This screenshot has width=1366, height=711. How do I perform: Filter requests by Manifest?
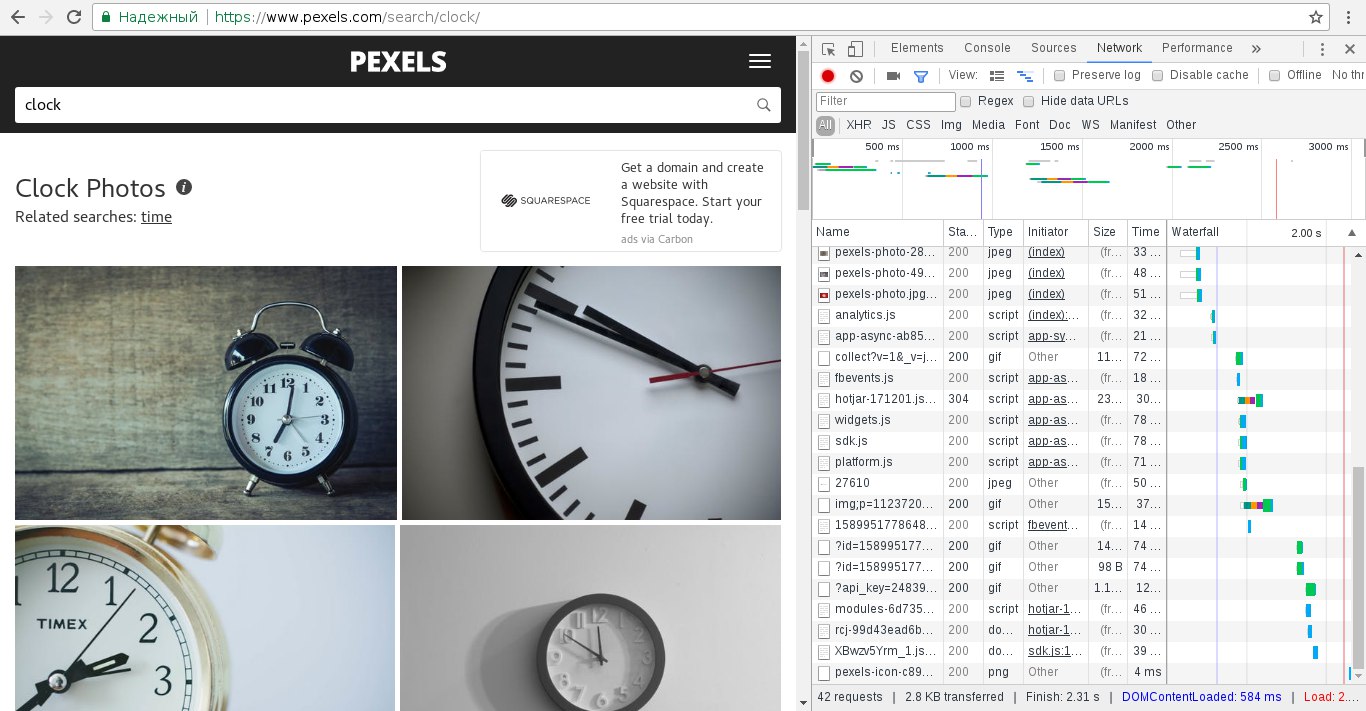tap(1133, 125)
